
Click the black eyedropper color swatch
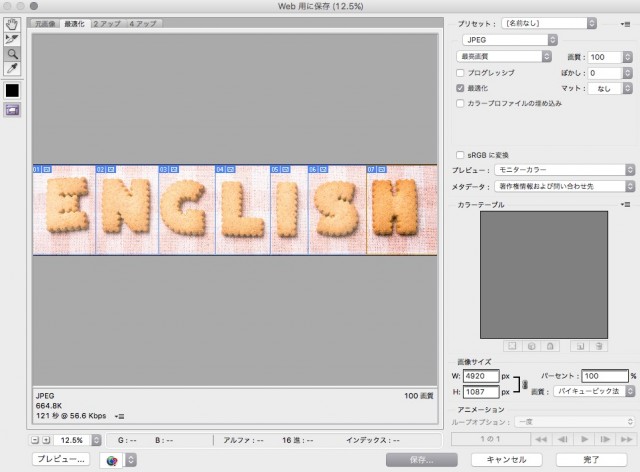(x=12, y=90)
